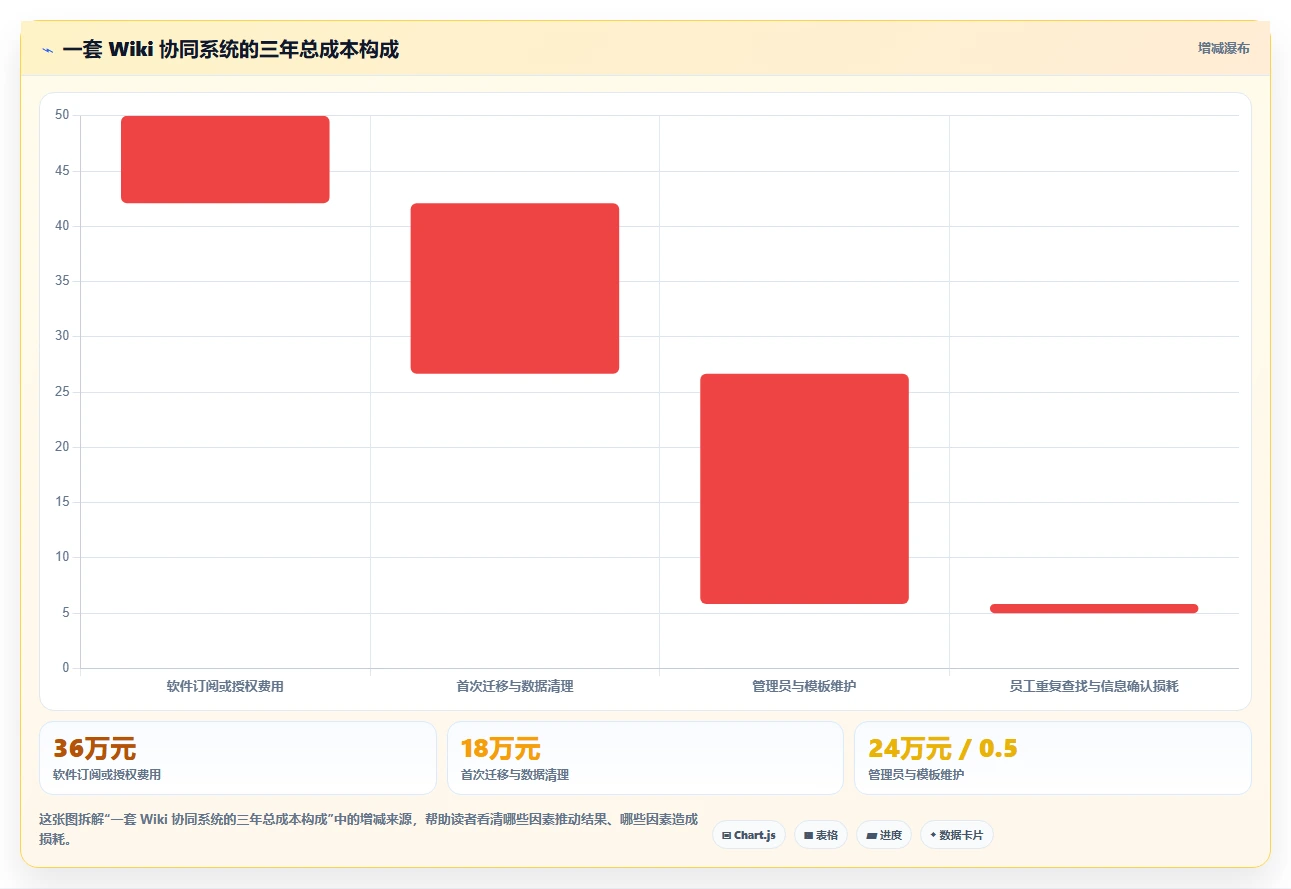Click the x-axis label 首次迁移与数据清理
1291x889 pixels.
click(515, 686)
